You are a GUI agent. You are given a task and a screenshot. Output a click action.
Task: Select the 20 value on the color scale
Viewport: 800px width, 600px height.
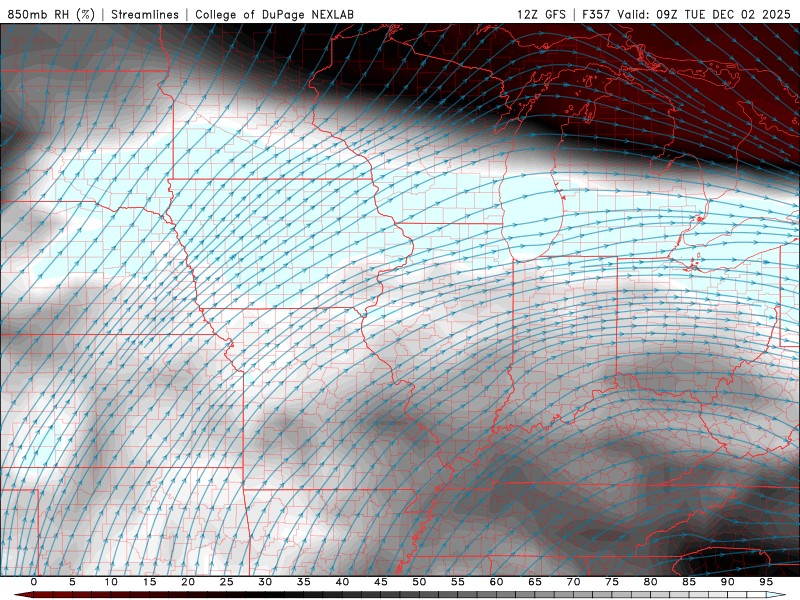pyautogui.click(x=188, y=582)
